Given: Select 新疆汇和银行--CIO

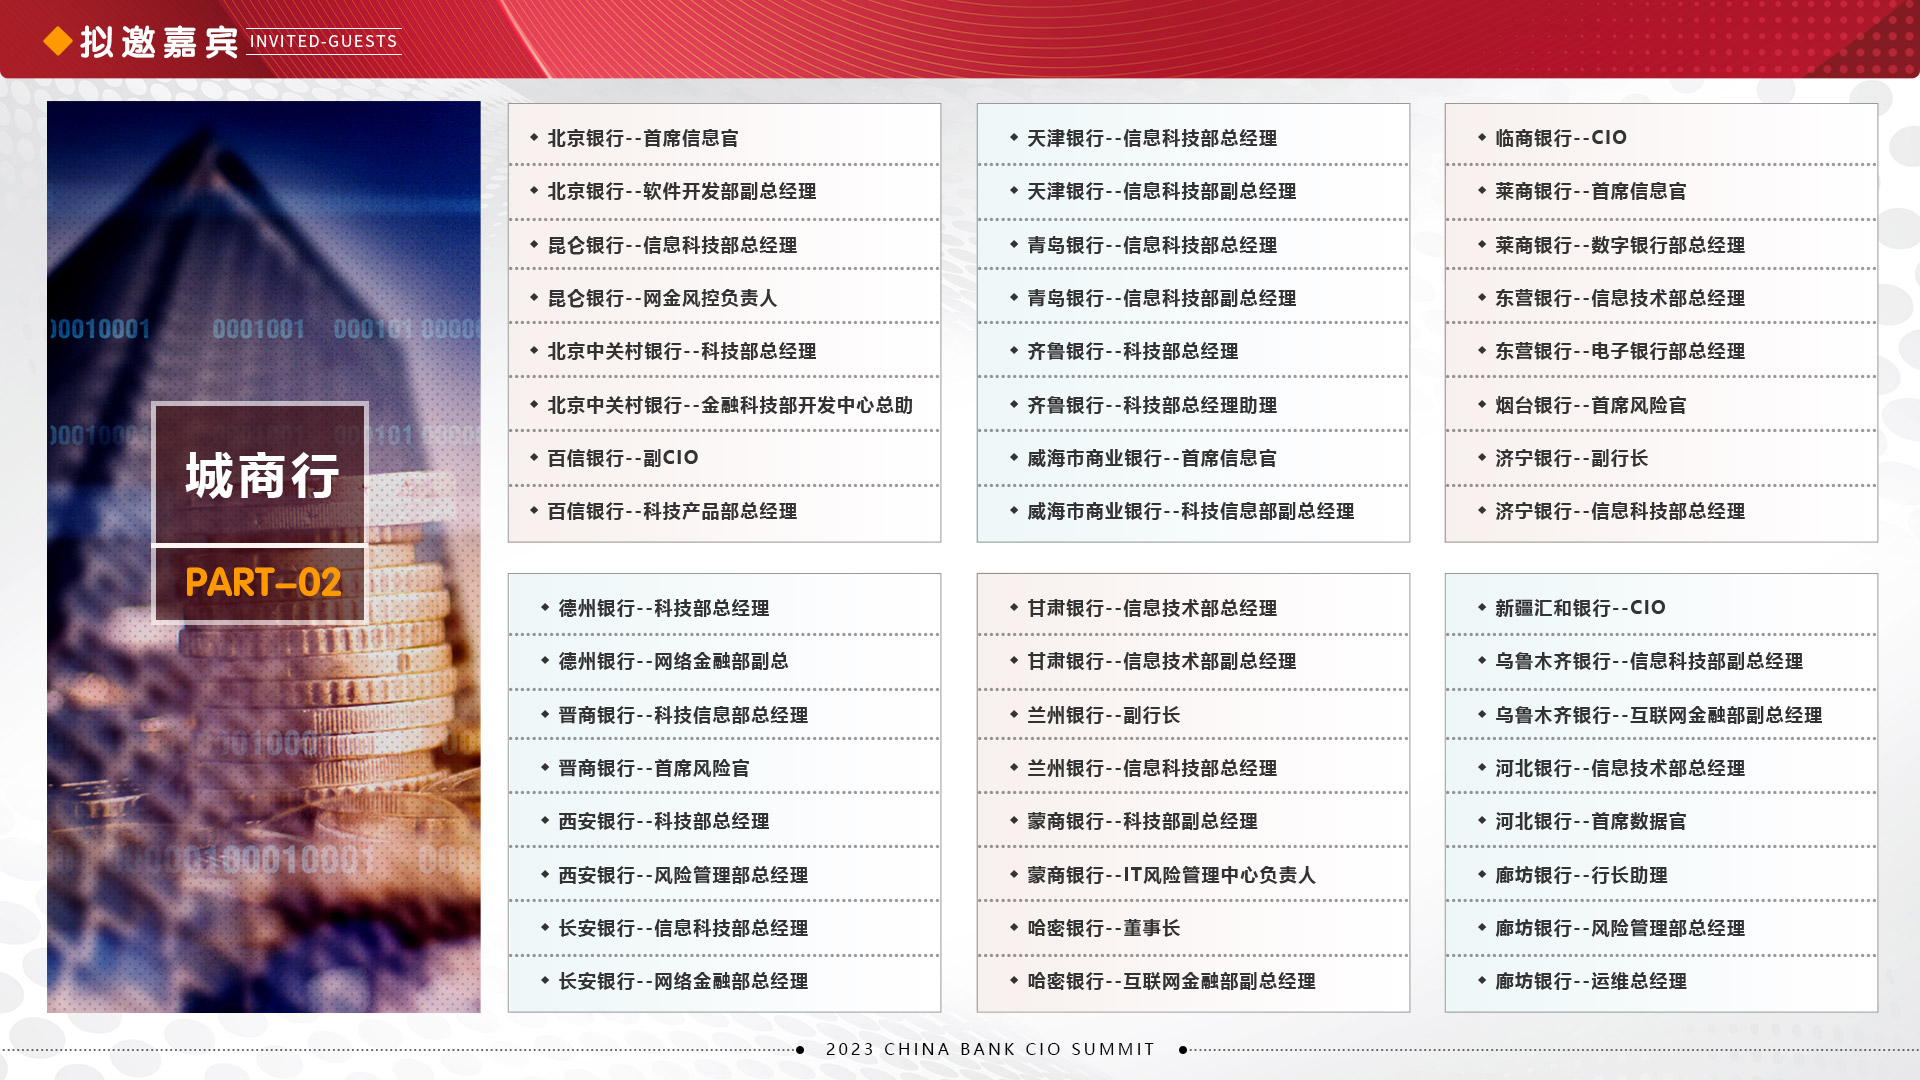Looking at the screenshot, I should pos(1581,608).
